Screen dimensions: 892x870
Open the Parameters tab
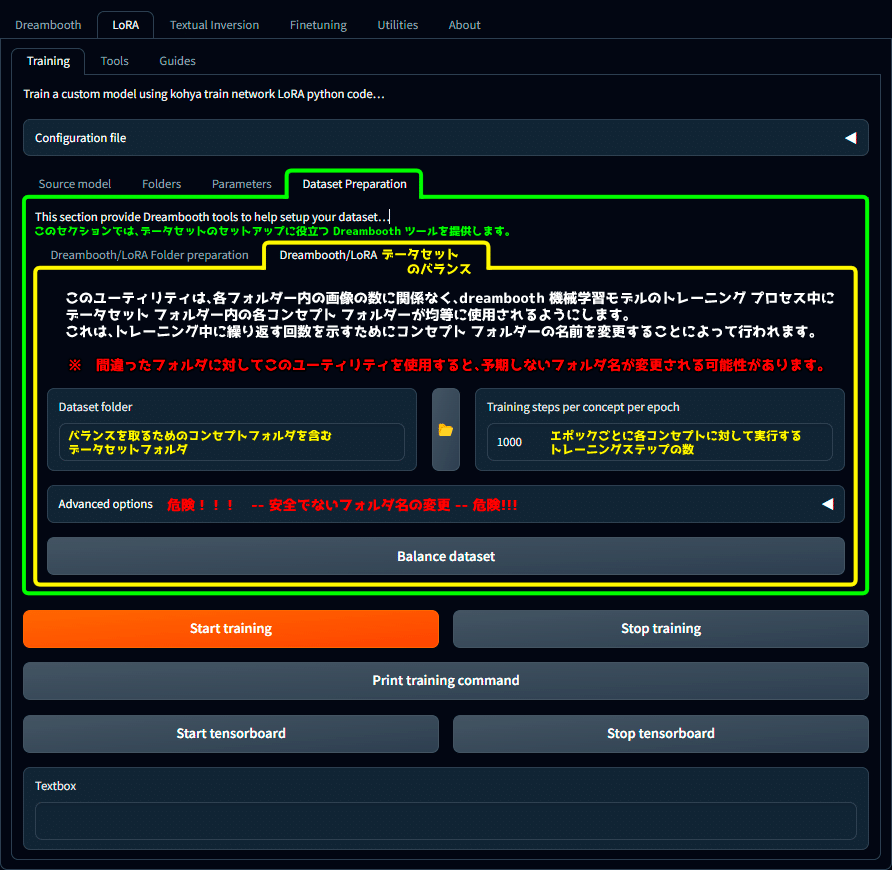coord(241,184)
